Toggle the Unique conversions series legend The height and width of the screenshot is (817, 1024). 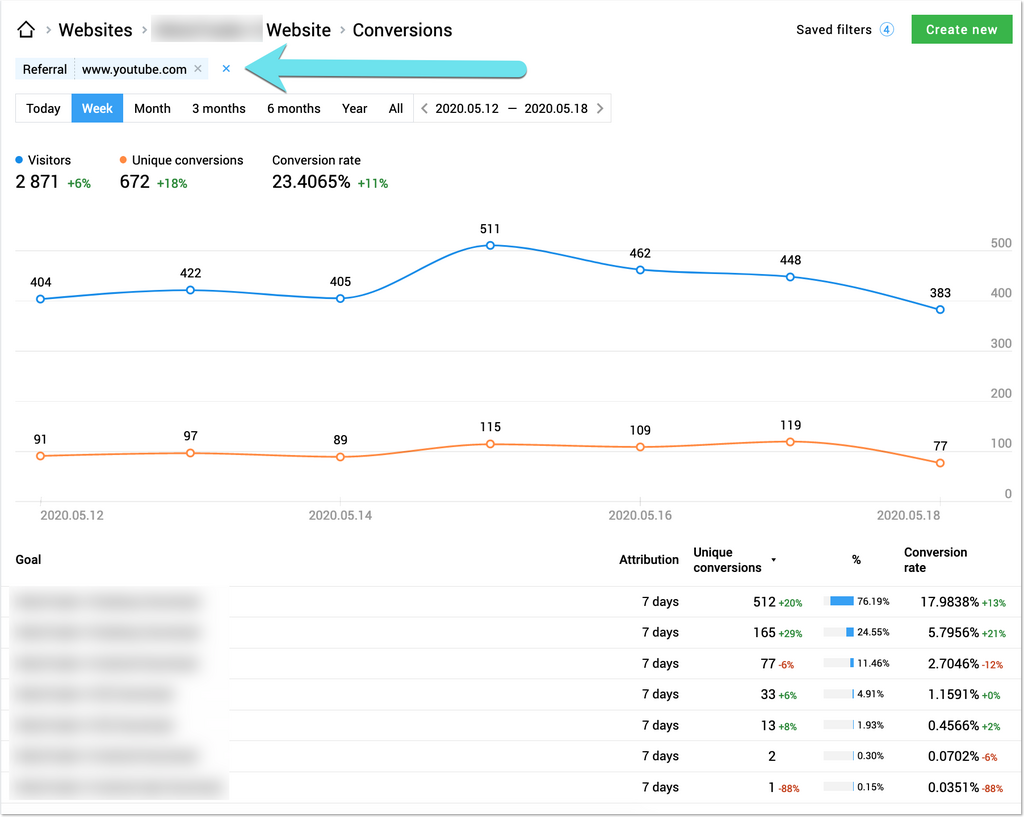(180, 160)
